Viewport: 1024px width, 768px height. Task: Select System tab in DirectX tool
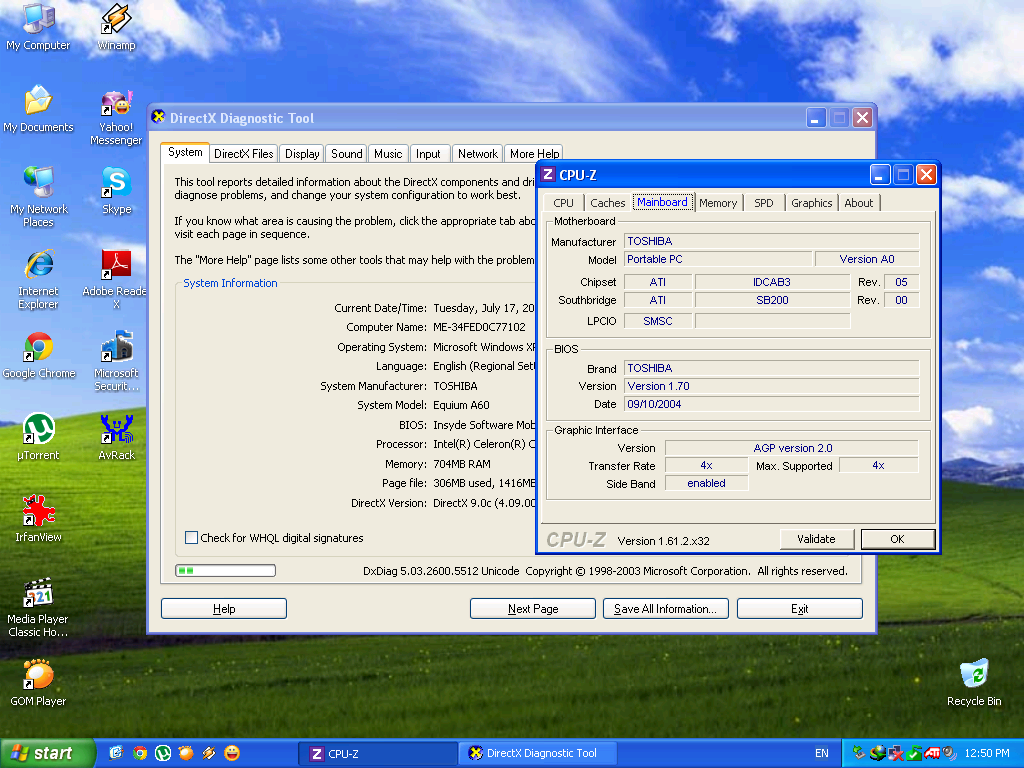(x=185, y=152)
